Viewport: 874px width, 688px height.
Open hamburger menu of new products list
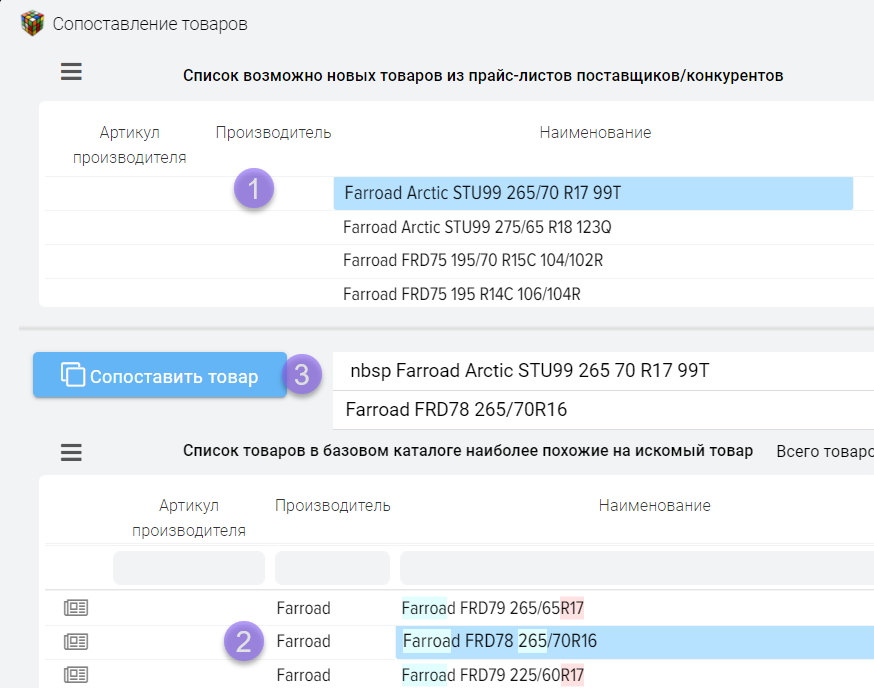pos(71,72)
